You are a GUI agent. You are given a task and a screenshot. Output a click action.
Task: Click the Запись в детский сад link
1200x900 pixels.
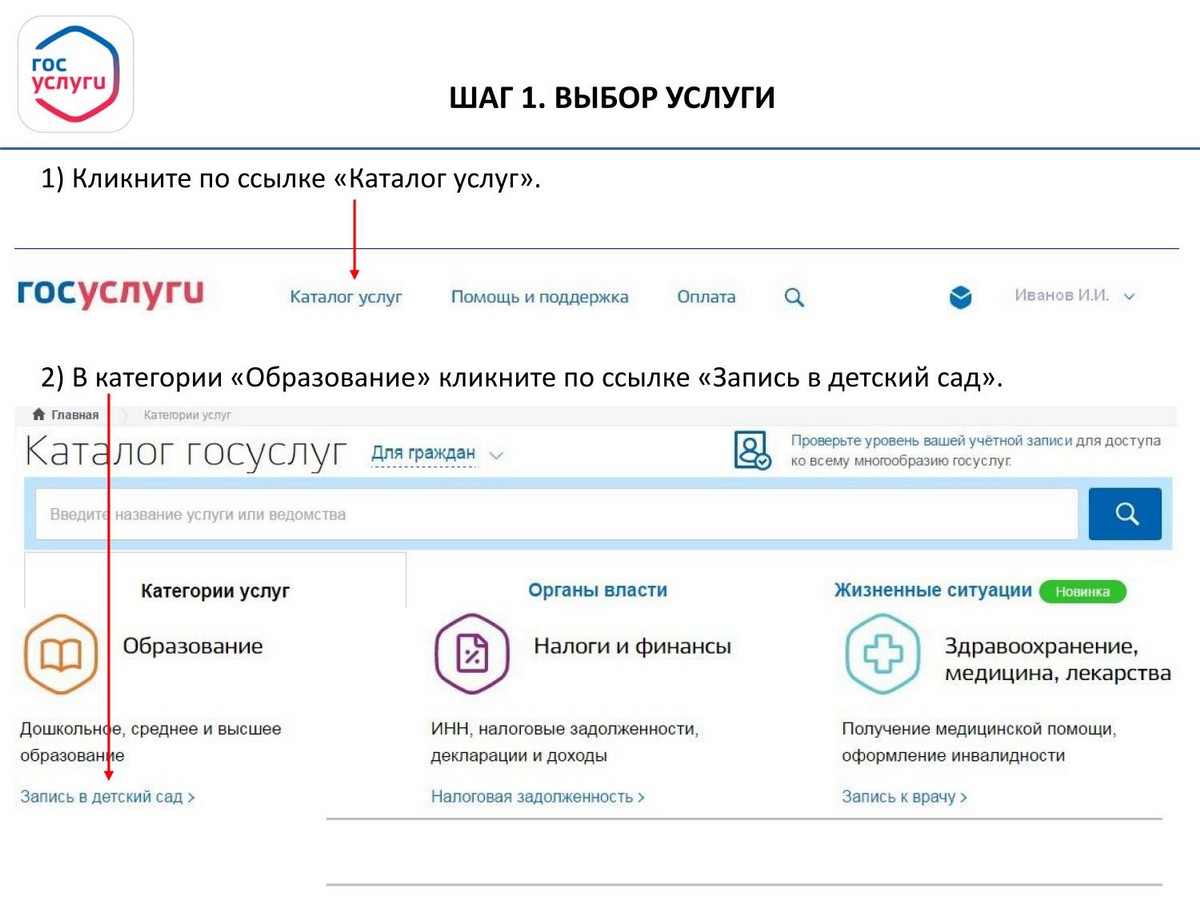(x=107, y=797)
